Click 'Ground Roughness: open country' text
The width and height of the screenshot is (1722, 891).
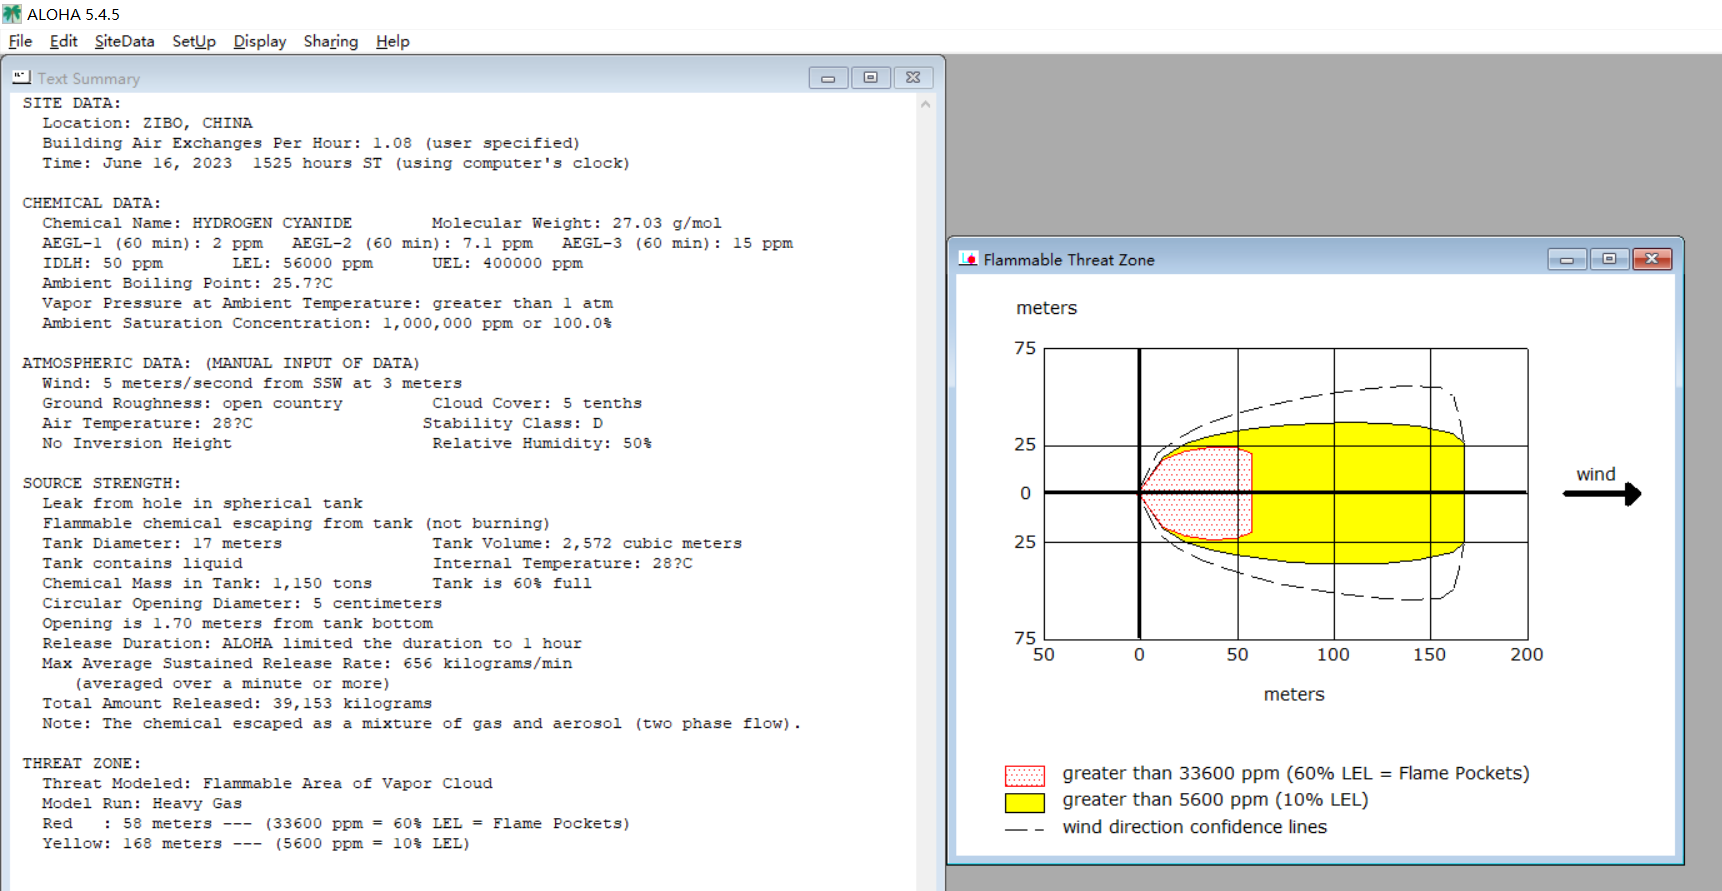coord(192,403)
